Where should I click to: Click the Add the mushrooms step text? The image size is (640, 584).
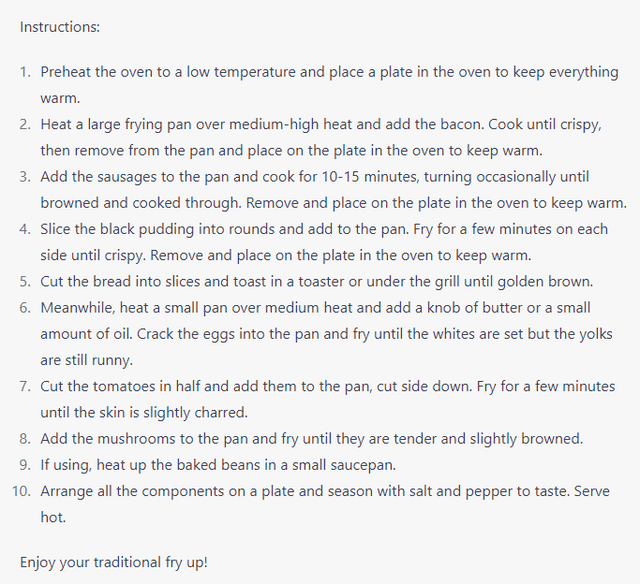(x=311, y=439)
